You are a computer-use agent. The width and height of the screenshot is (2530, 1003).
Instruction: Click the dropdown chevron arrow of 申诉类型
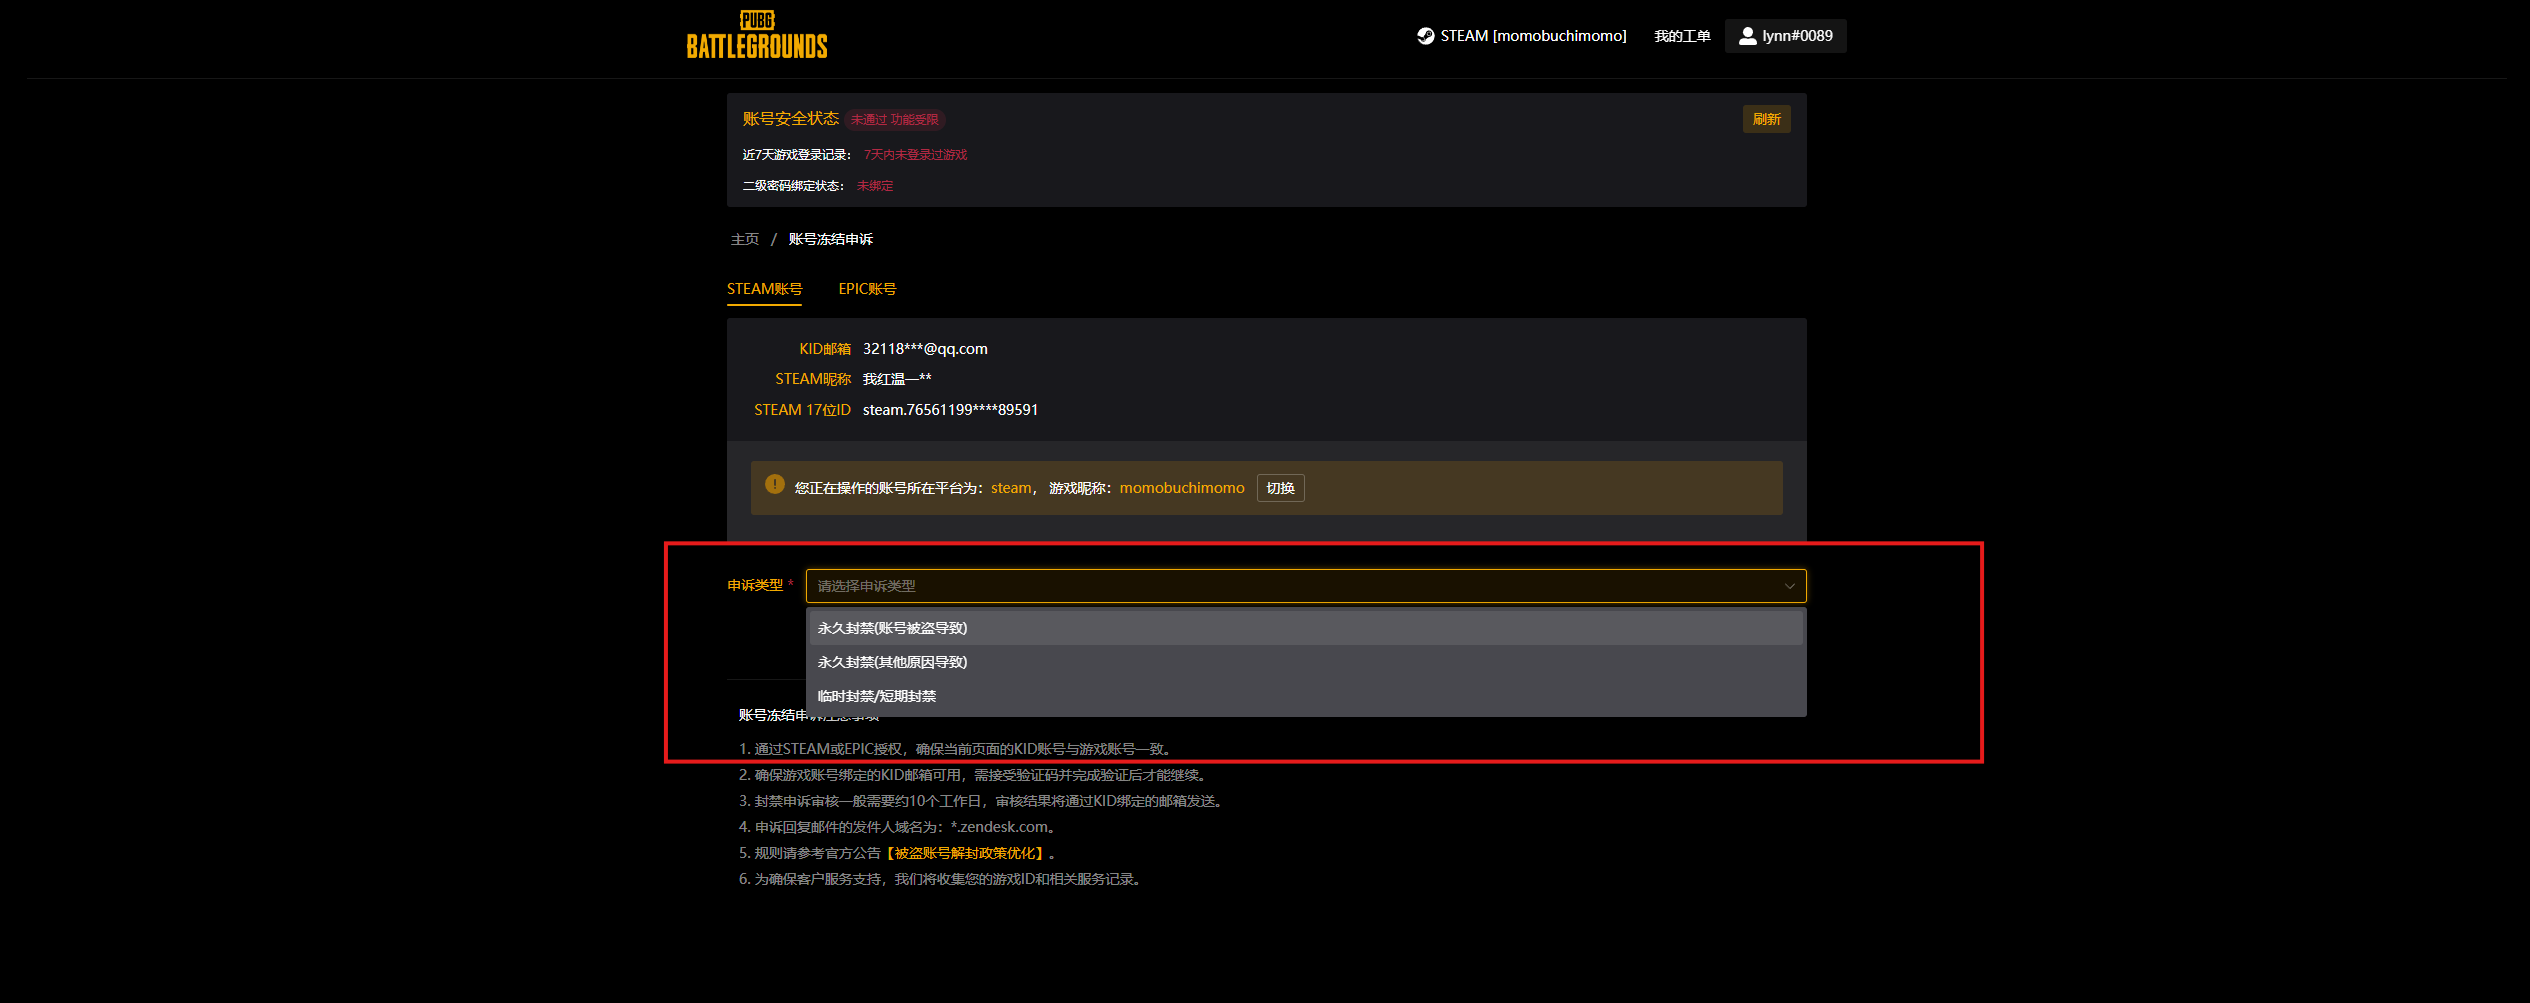click(1790, 586)
